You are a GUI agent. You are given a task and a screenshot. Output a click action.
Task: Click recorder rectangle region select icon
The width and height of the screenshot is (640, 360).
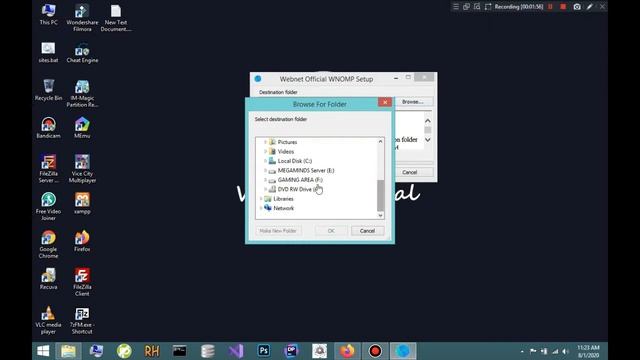(488, 7)
